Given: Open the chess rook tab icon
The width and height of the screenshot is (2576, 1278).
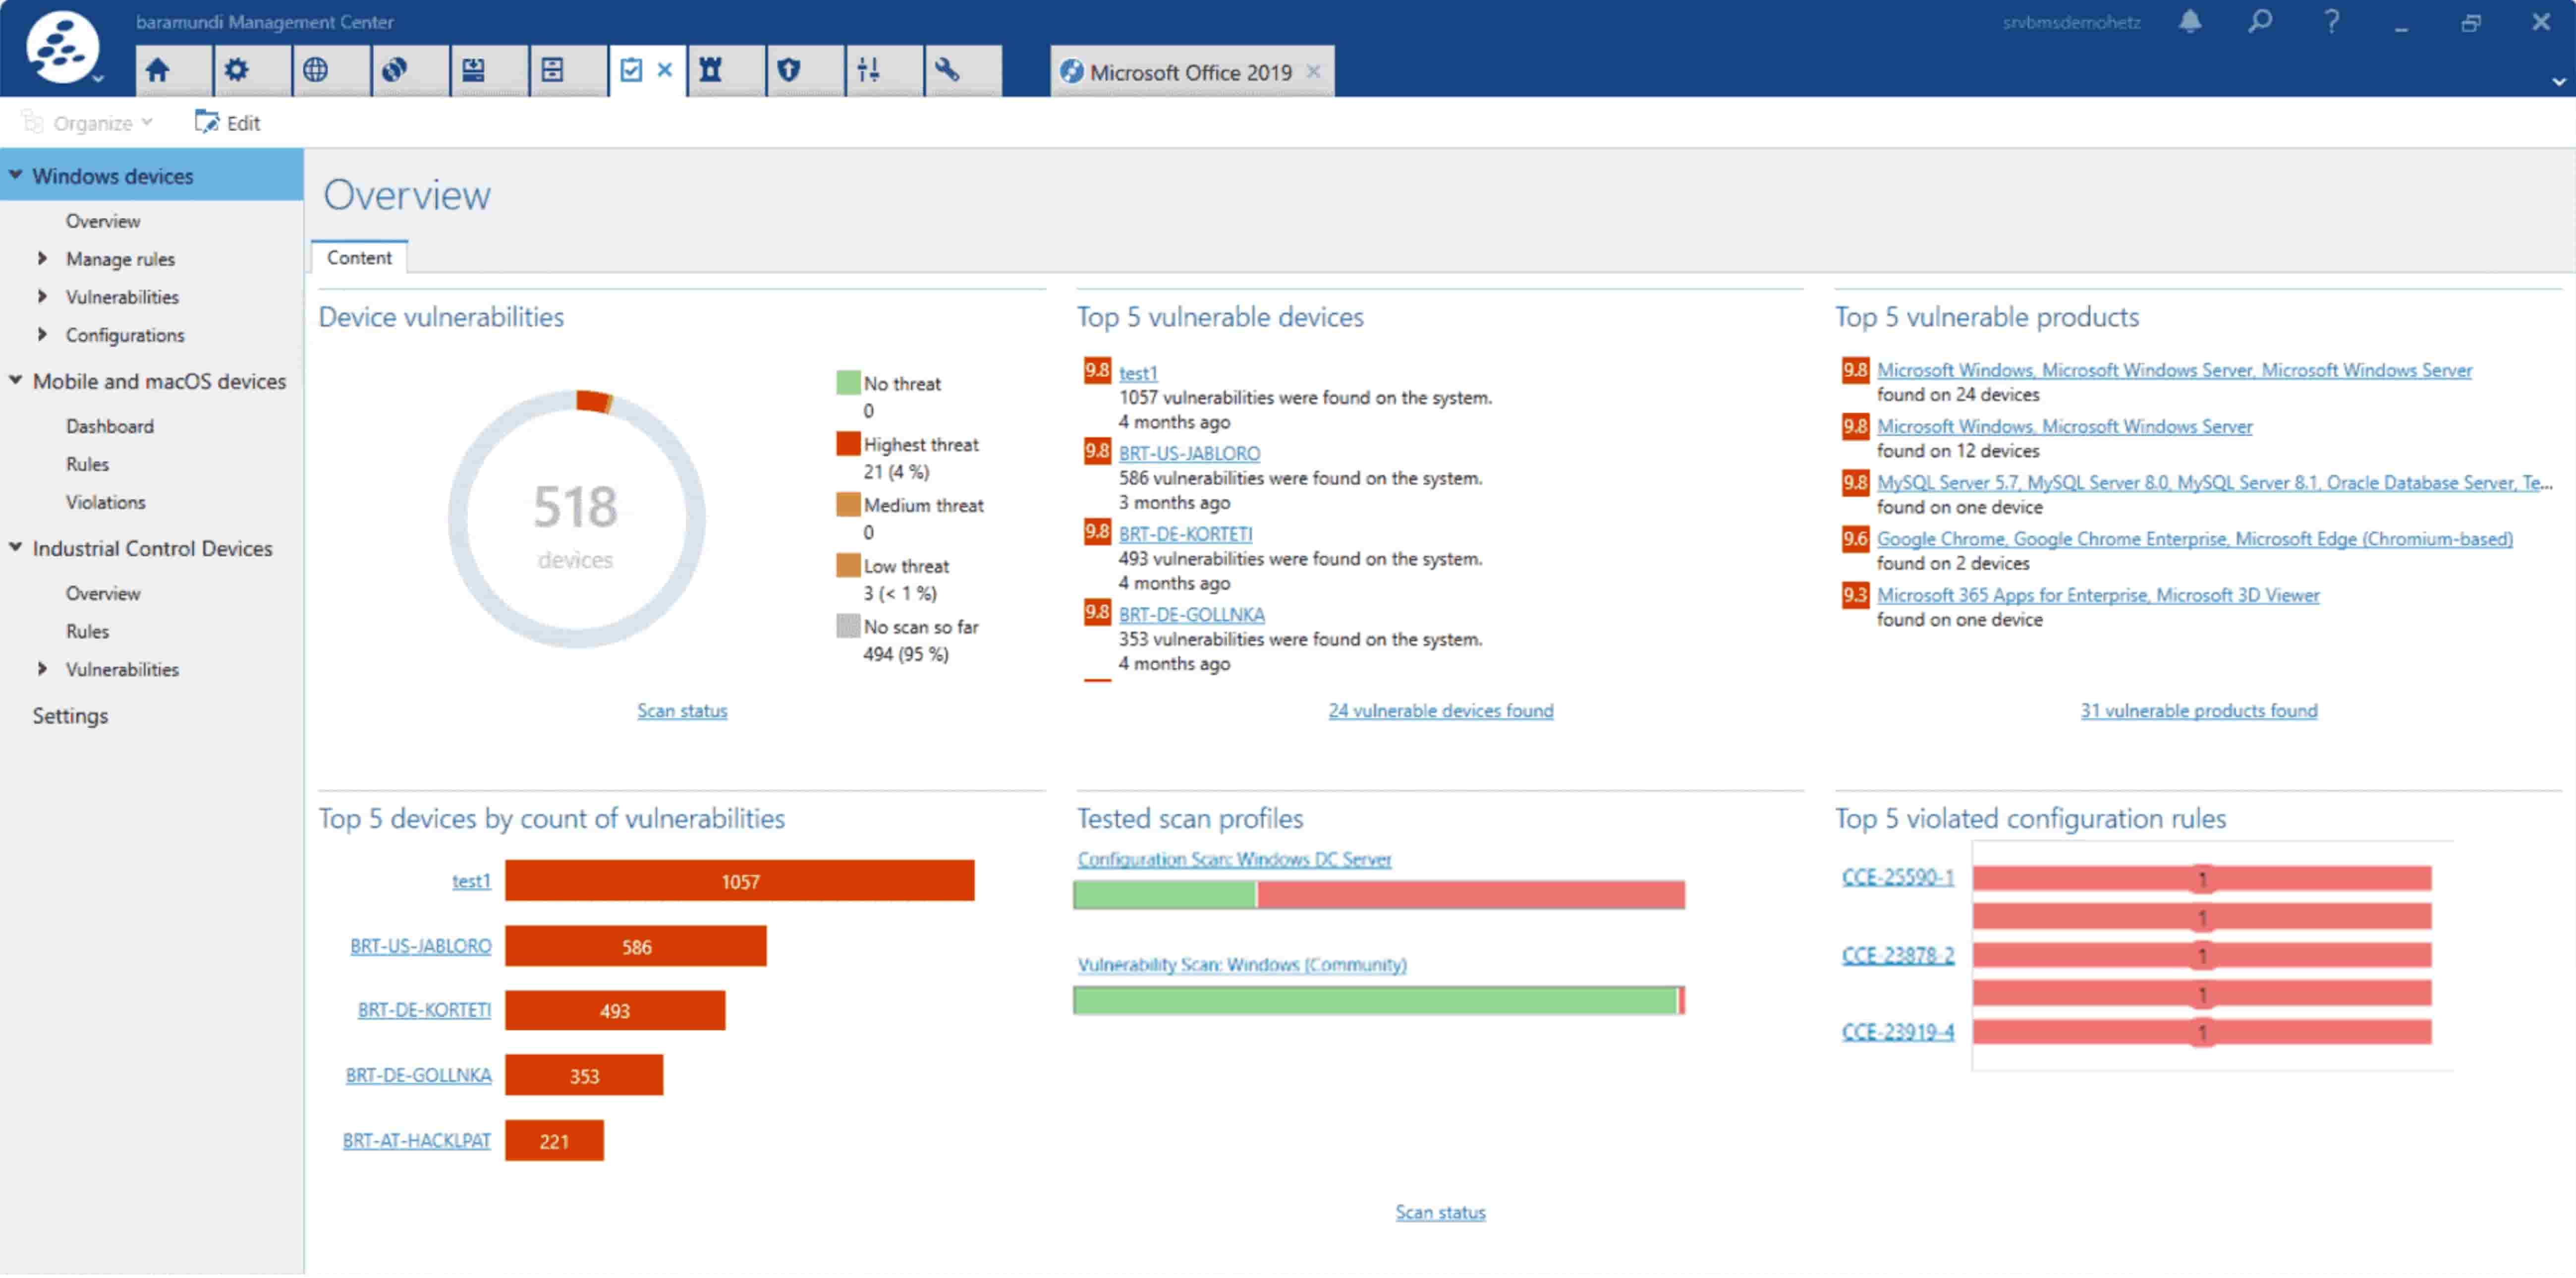Looking at the screenshot, I should pos(710,70).
